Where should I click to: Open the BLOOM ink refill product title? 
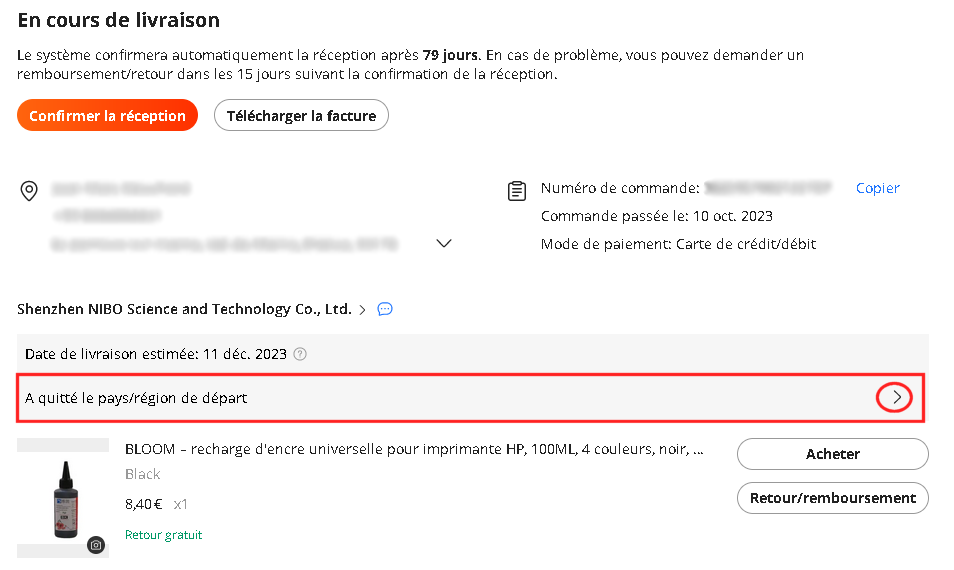click(414, 450)
